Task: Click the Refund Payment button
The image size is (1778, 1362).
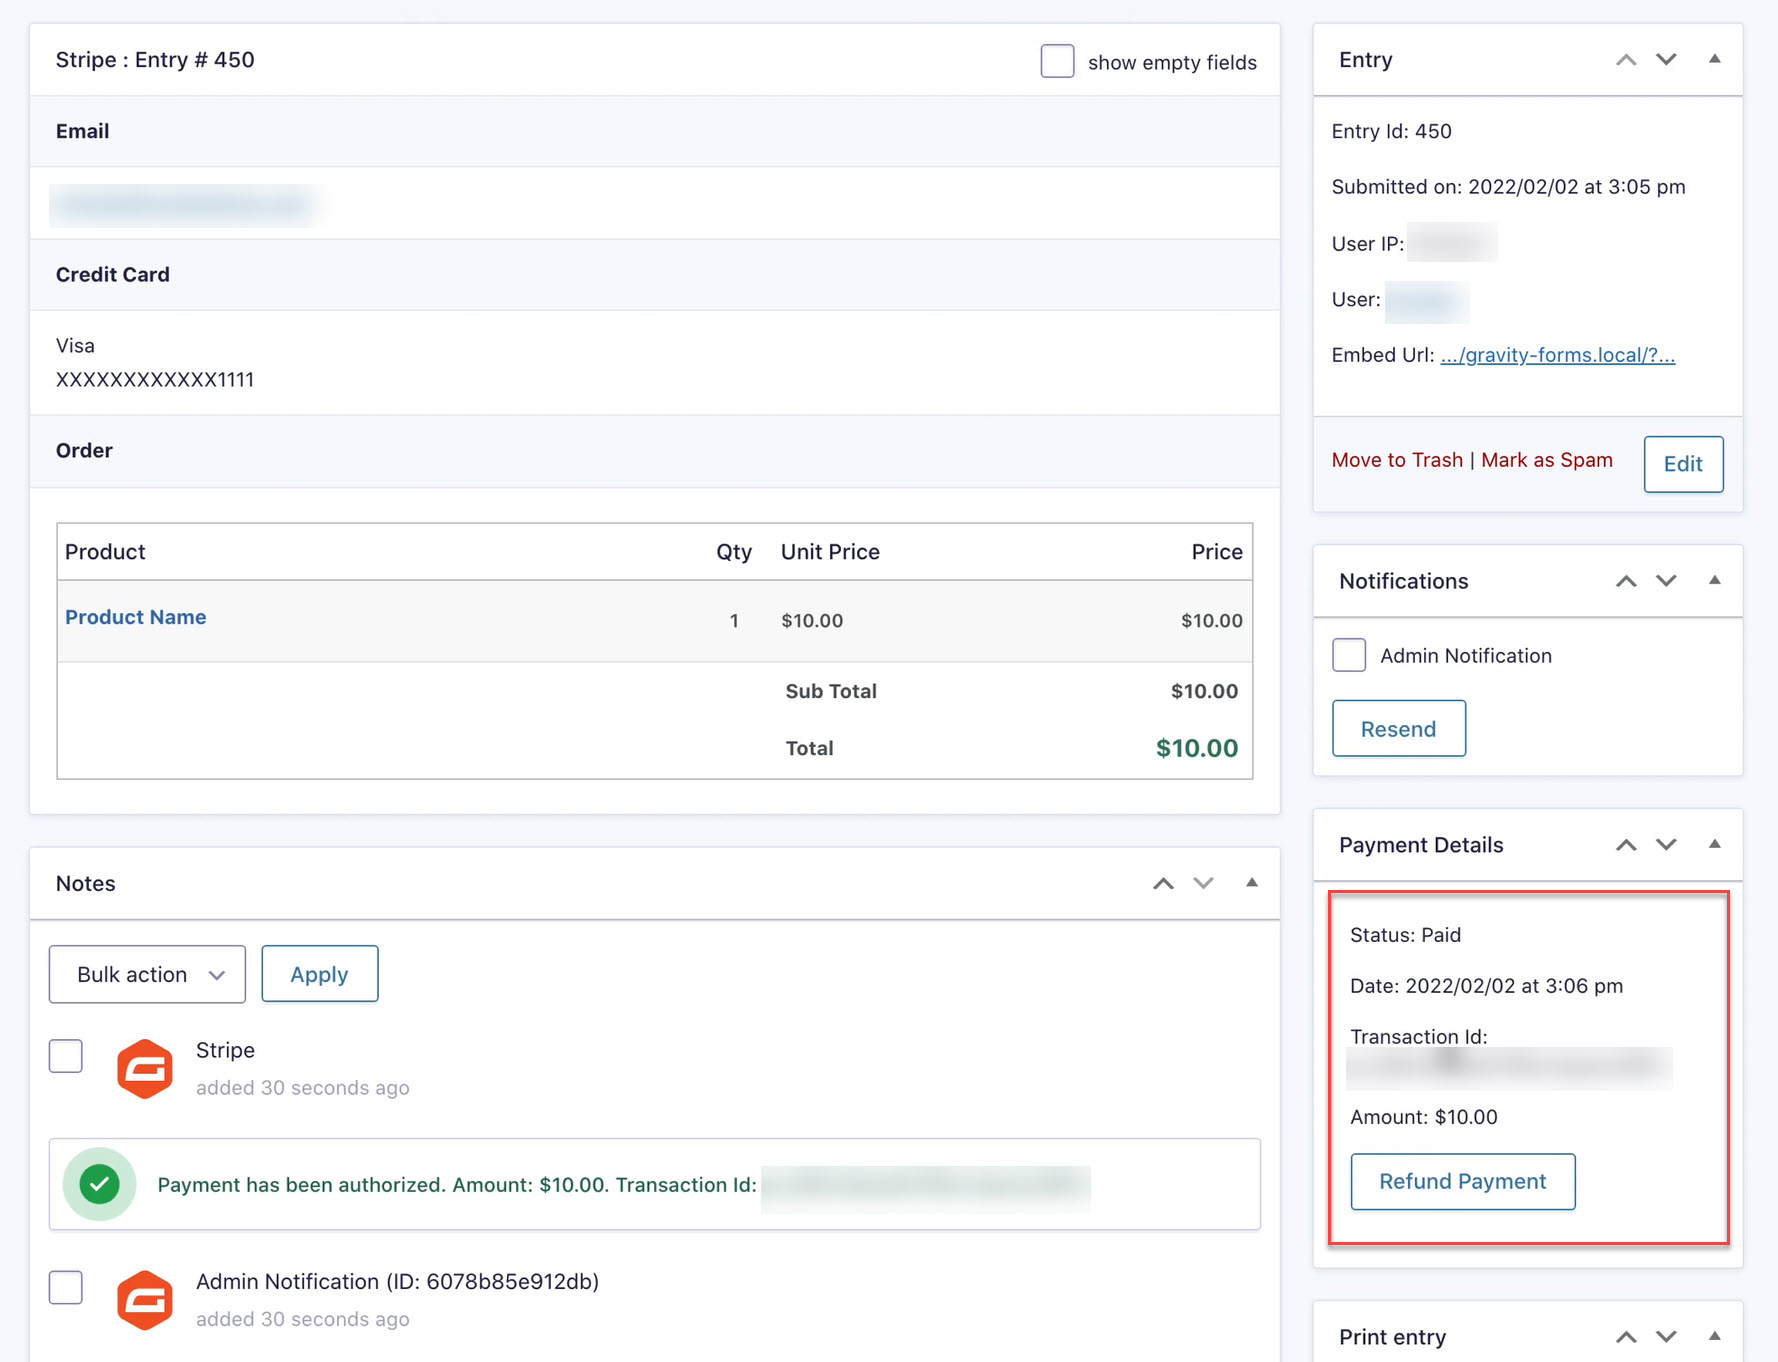Action: (1463, 1182)
